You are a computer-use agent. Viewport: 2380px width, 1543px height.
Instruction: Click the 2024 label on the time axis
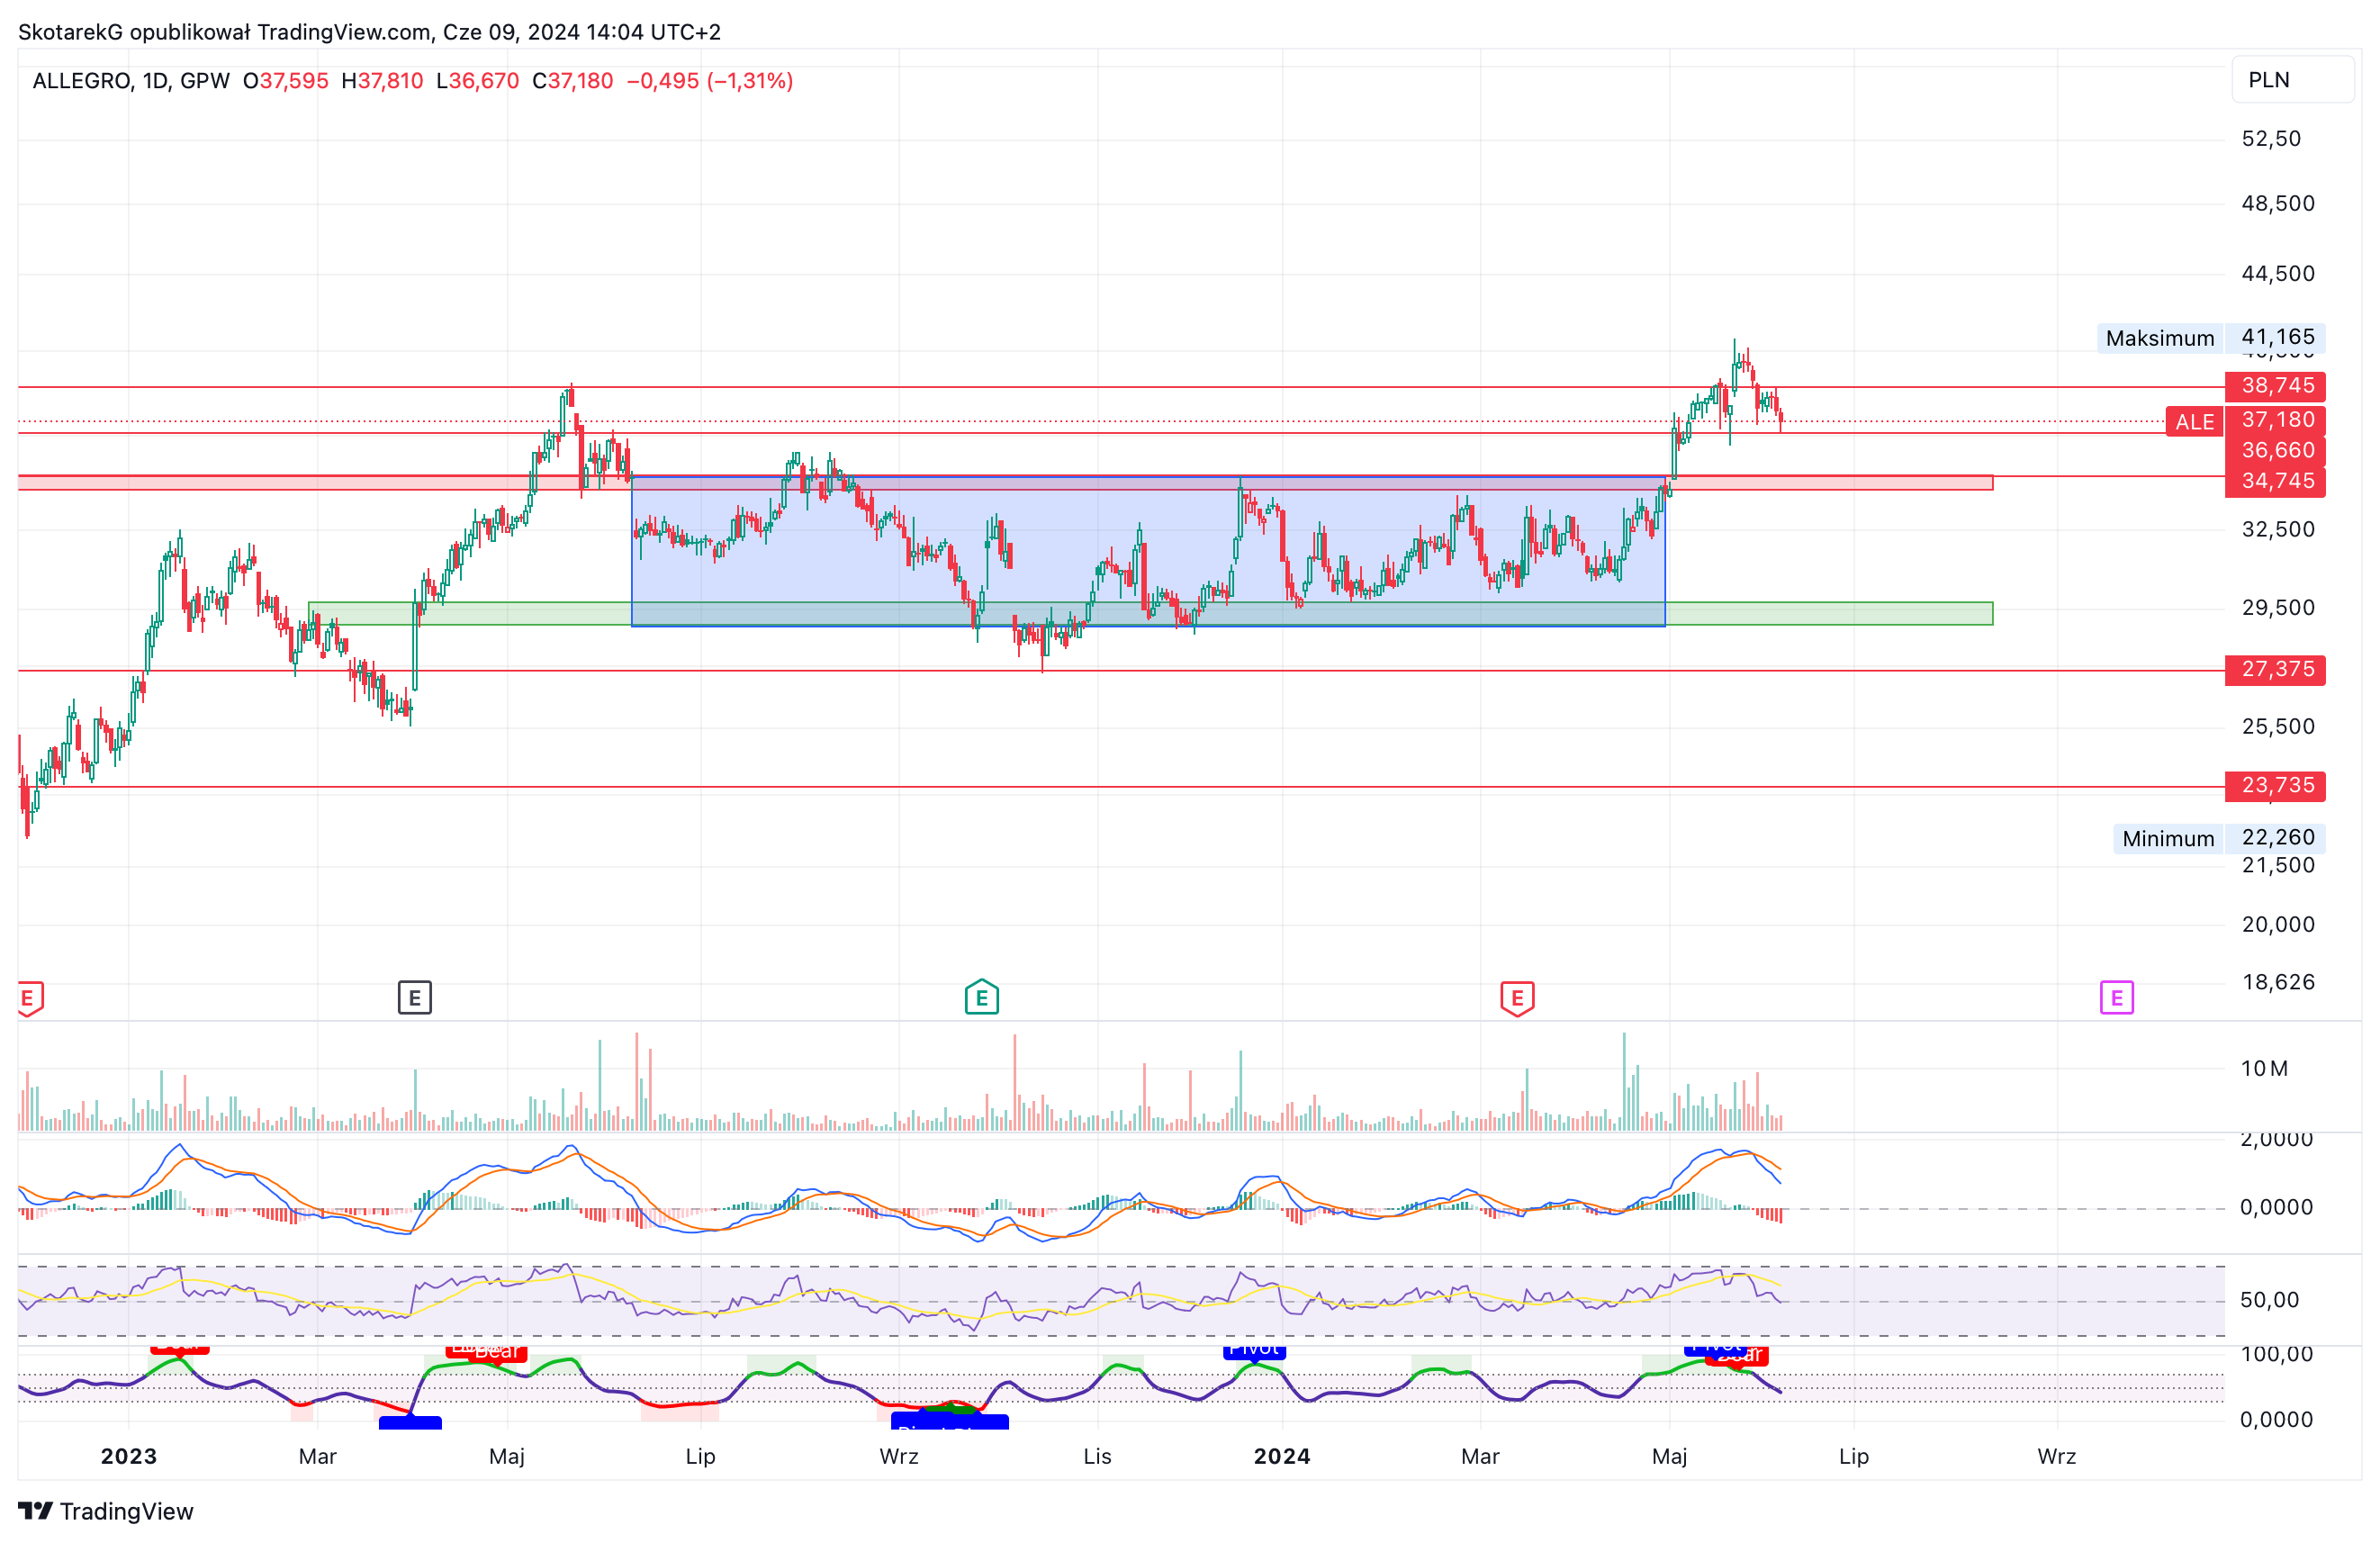pos(1281,1456)
